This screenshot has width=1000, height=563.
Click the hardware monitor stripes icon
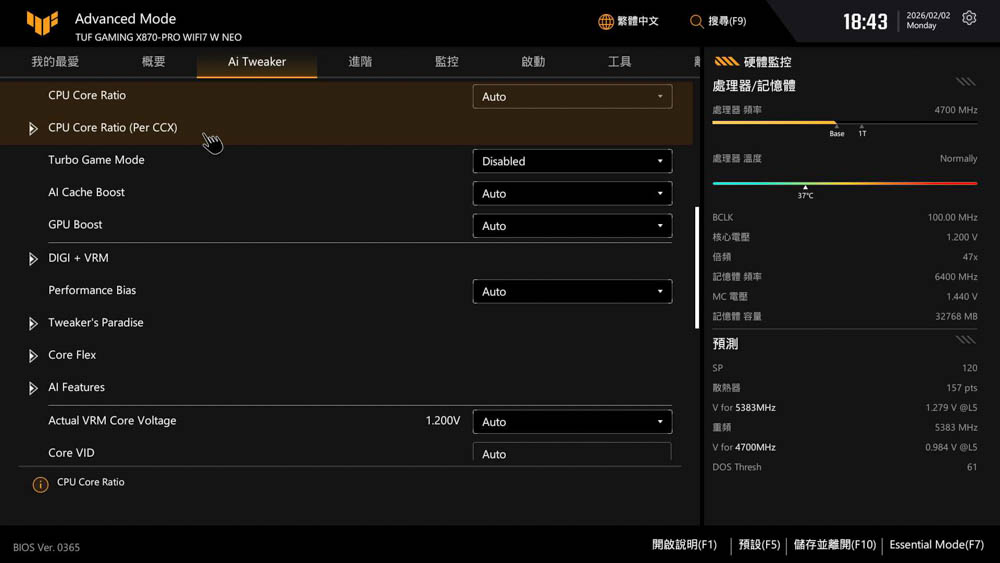[x=727, y=62]
